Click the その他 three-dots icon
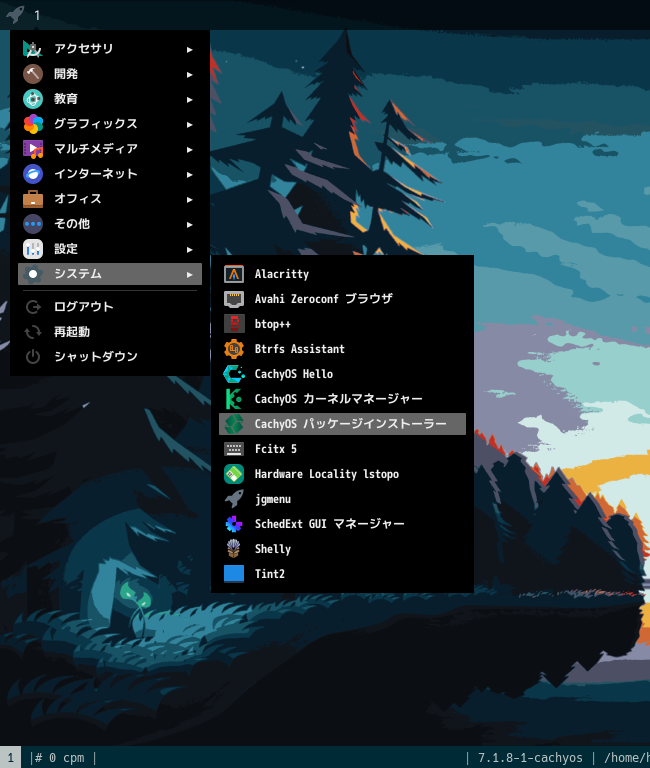 [33, 224]
